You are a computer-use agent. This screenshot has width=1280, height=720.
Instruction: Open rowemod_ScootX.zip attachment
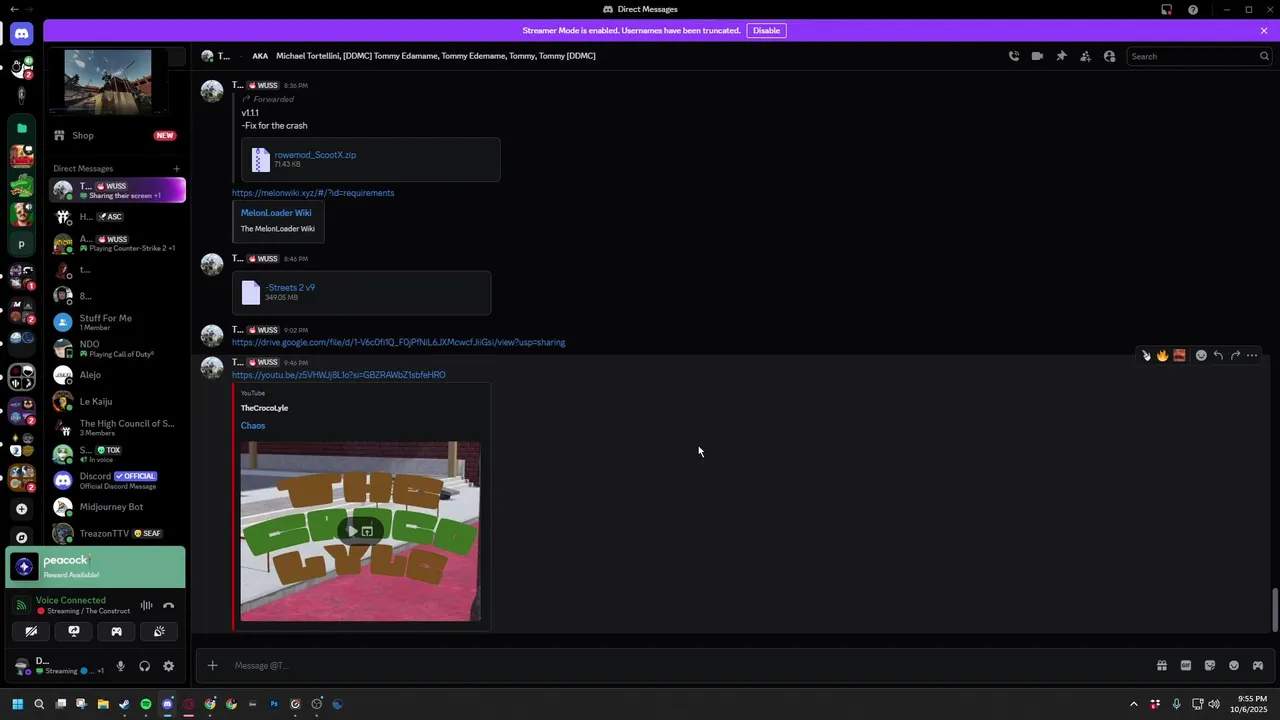tap(315, 155)
